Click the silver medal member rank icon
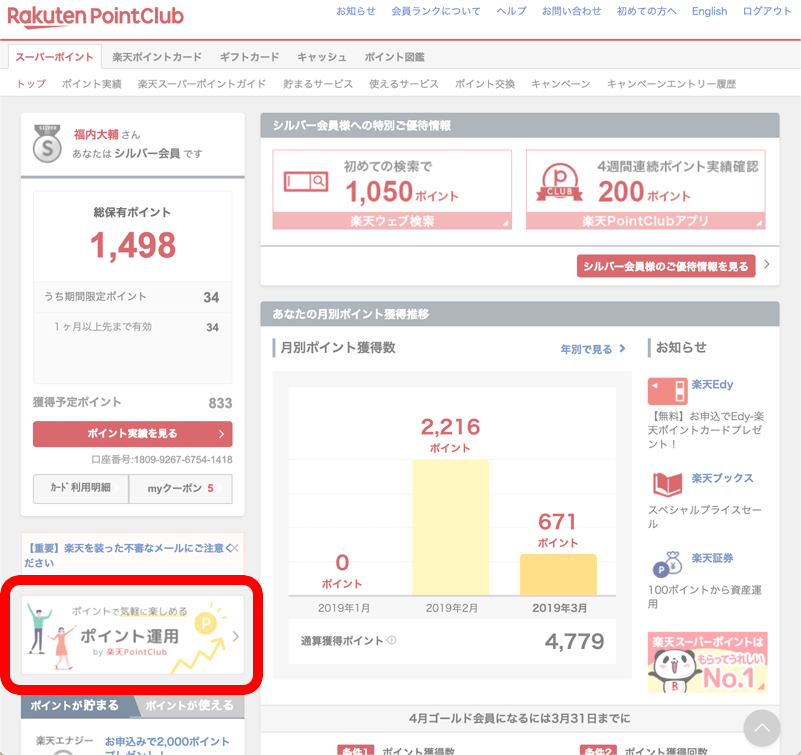Screen dimensions: 801x755 (47, 144)
